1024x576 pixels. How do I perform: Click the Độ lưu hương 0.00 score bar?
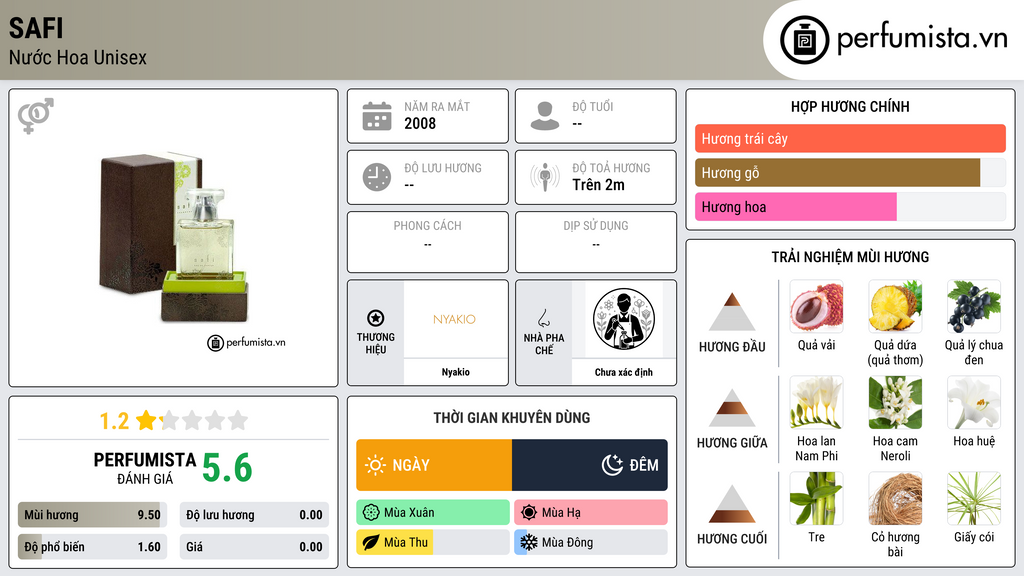coord(254,515)
